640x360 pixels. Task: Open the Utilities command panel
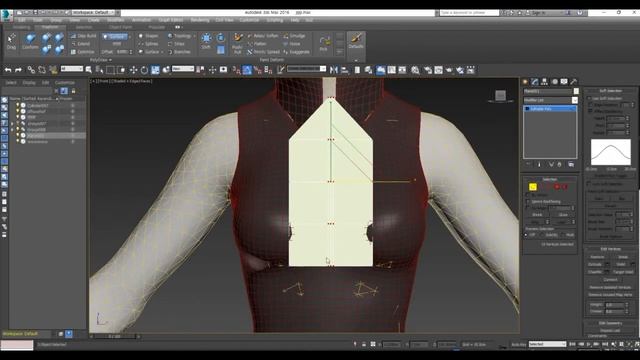tap(573, 82)
